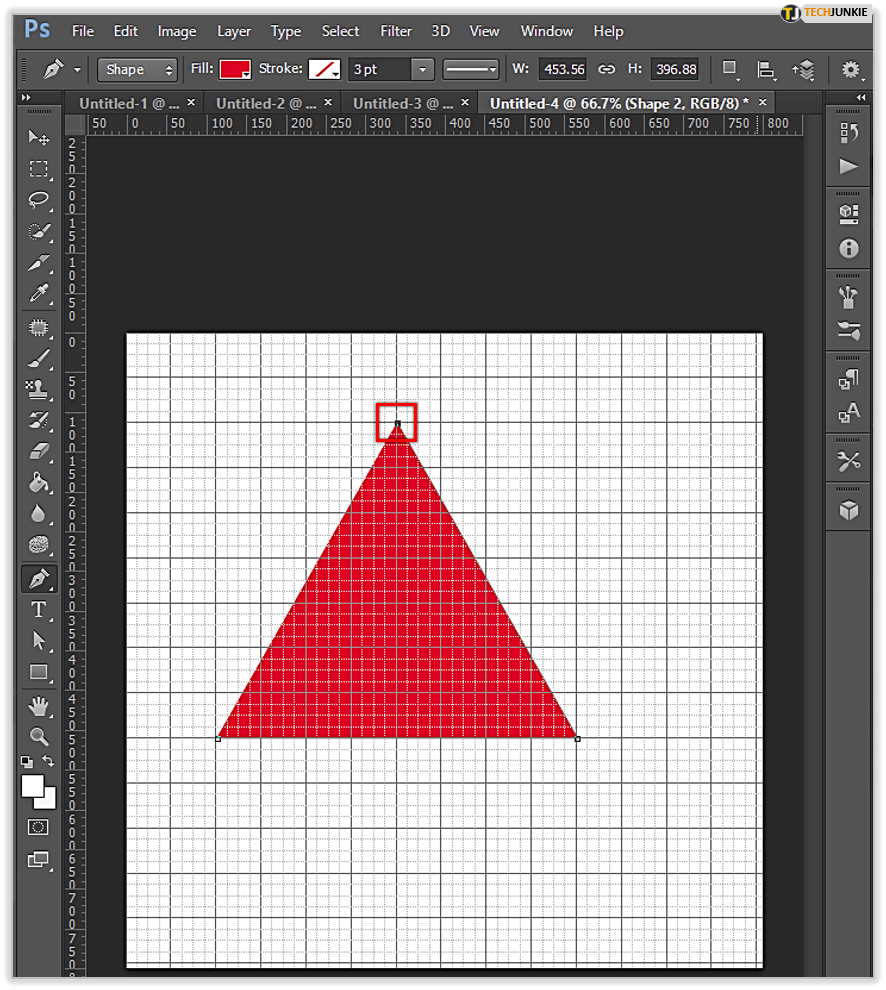Open the Properties panel icon
The width and height of the screenshot is (886, 990).
click(849, 215)
